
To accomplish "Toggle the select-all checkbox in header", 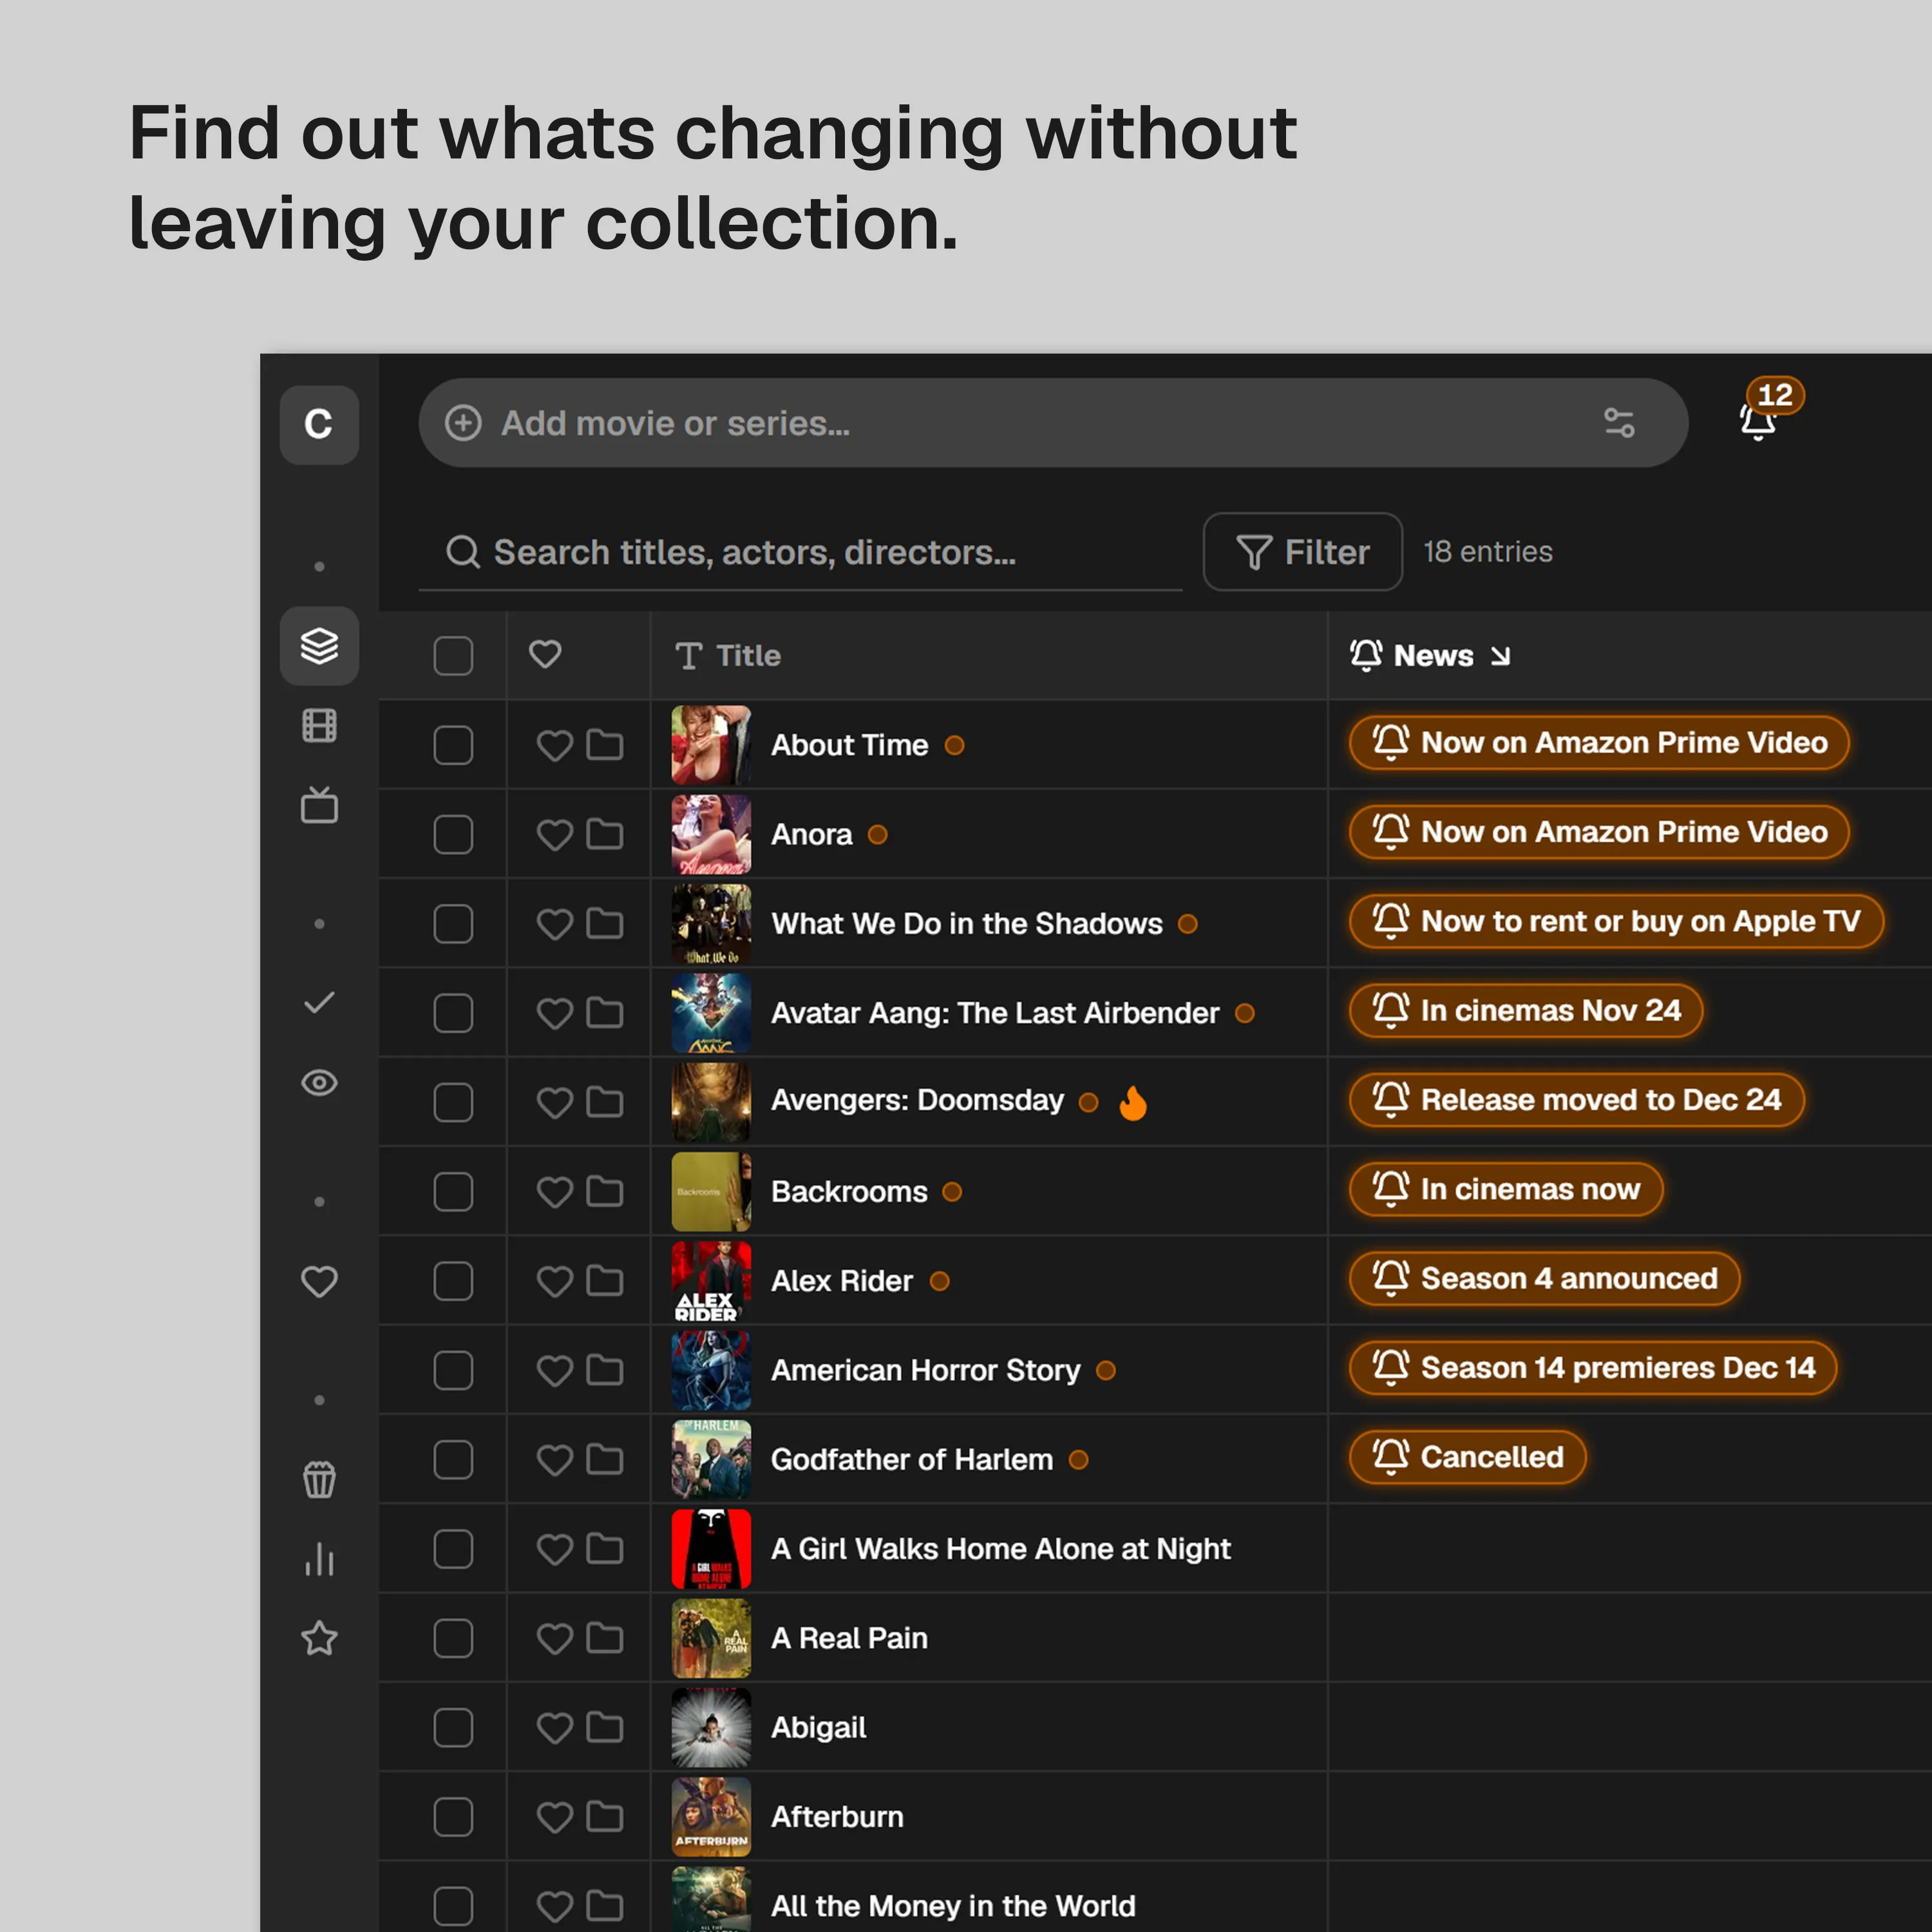I will 453,656.
